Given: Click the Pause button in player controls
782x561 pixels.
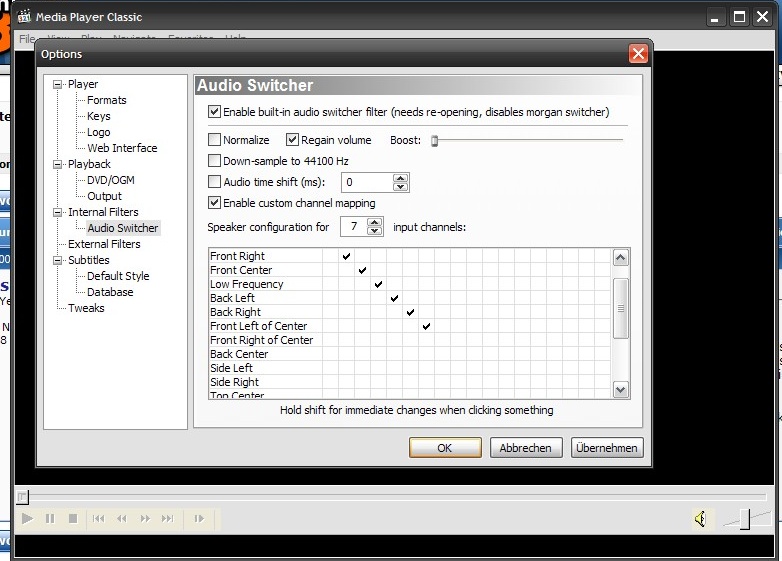Looking at the screenshot, I should (x=50, y=519).
